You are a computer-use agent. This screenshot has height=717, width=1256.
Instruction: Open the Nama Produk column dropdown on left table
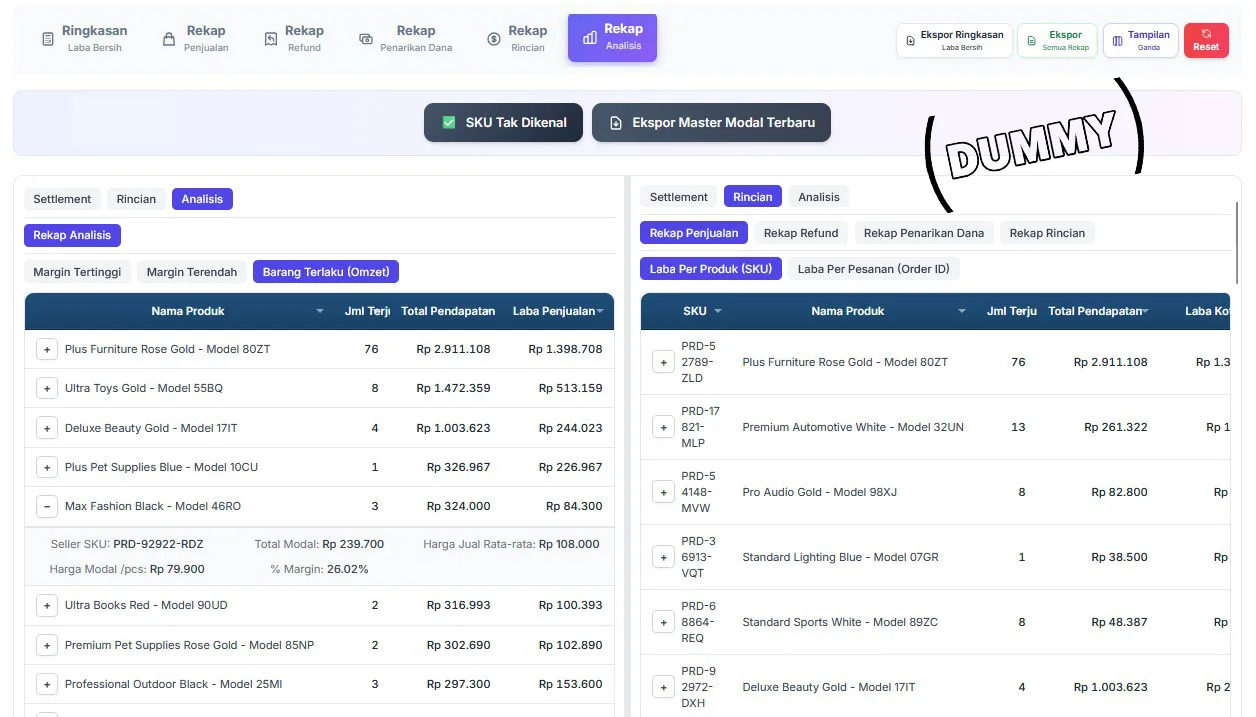coord(320,311)
